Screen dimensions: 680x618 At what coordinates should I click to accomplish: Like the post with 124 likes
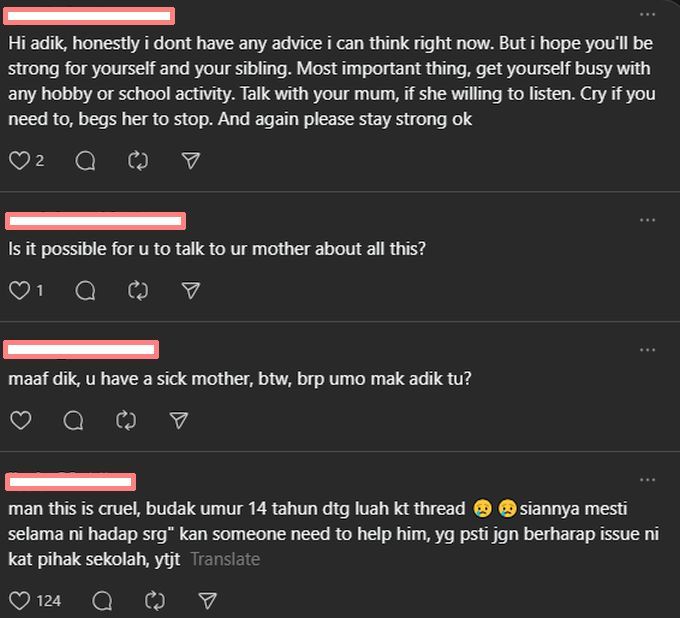[x=20, y=601]
